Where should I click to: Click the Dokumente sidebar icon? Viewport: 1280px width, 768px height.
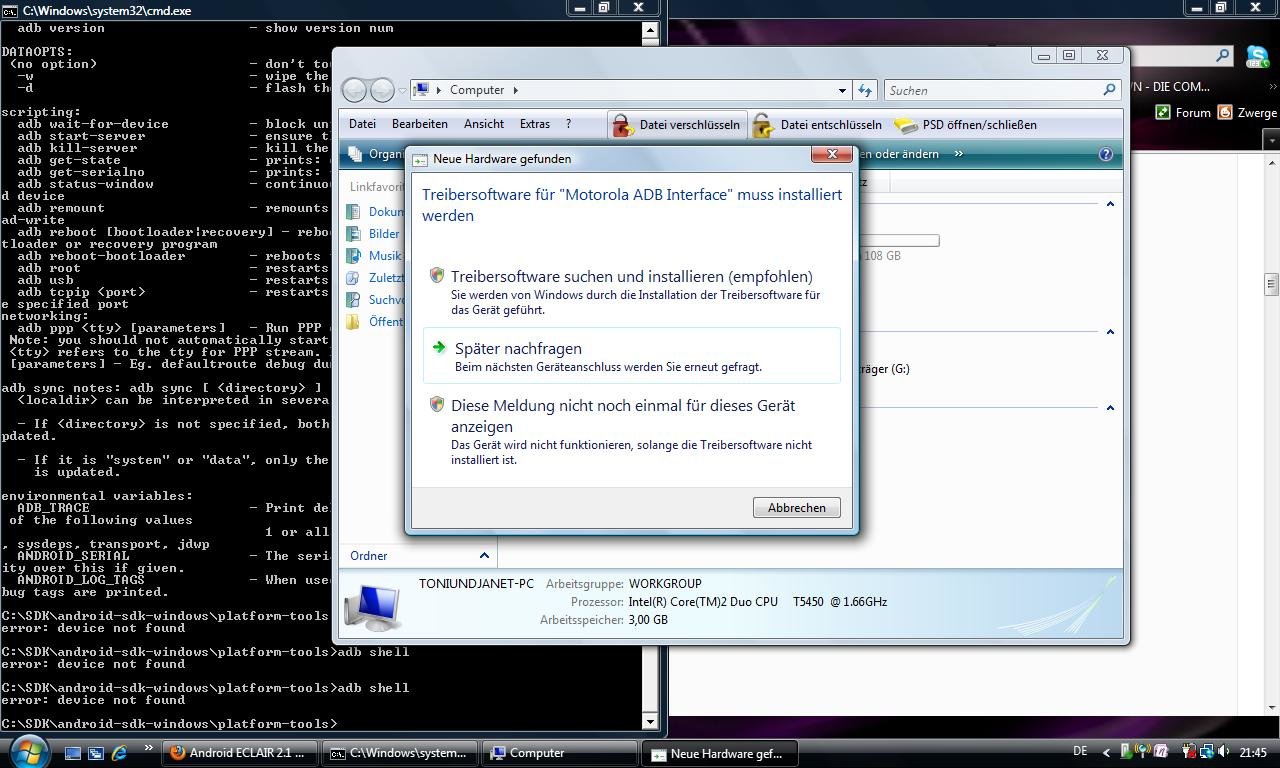tap(353, 212)
